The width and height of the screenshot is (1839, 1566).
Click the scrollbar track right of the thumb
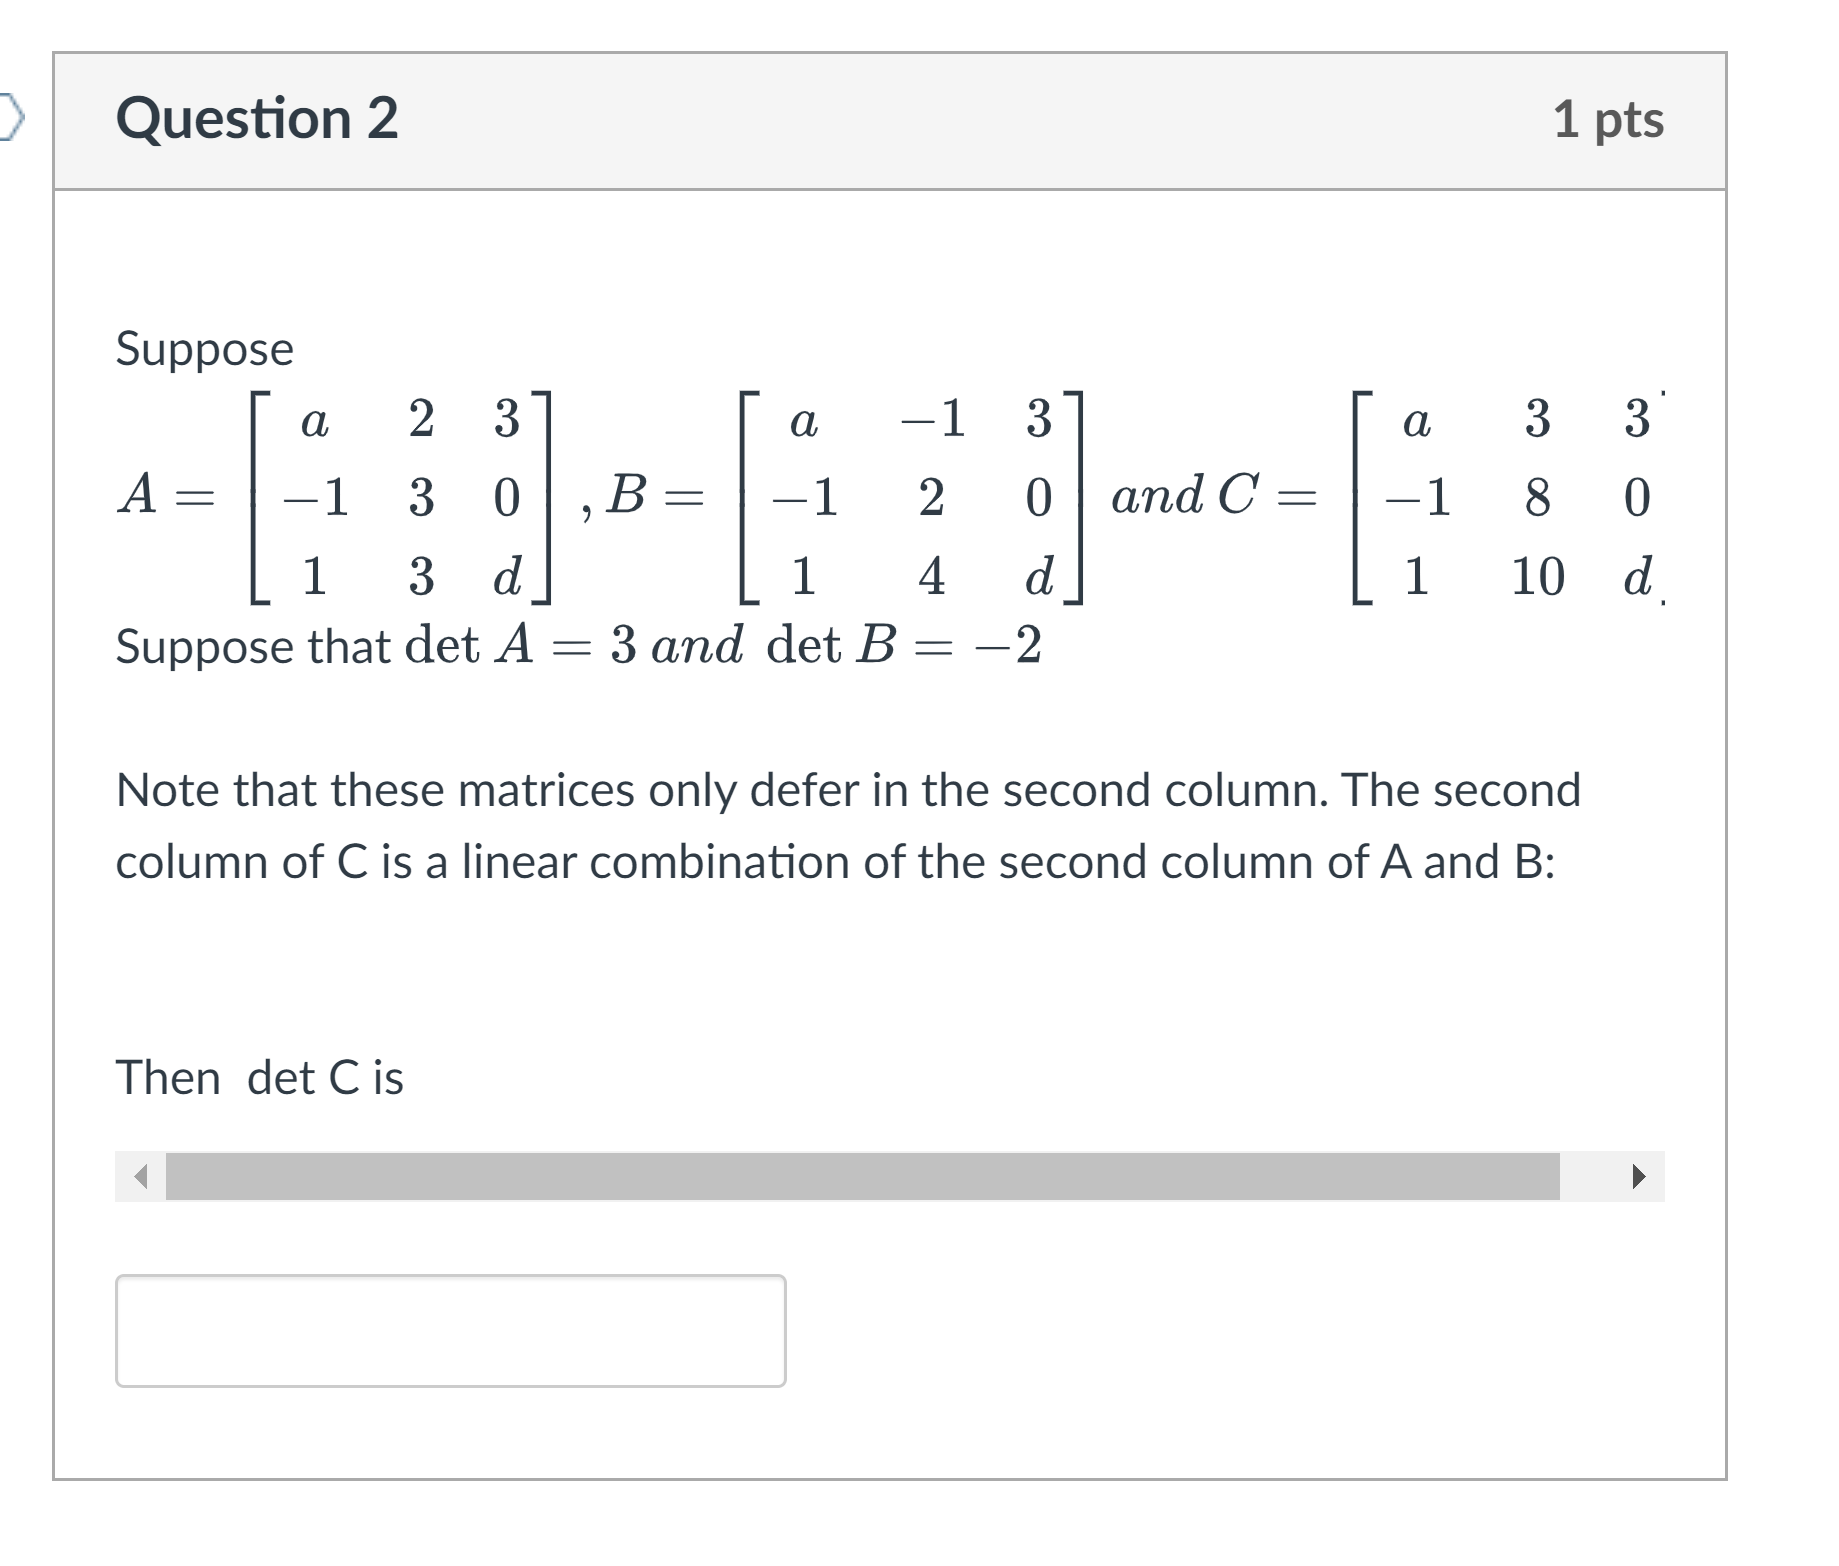pyautogui.click(x=1586, y=1177)
